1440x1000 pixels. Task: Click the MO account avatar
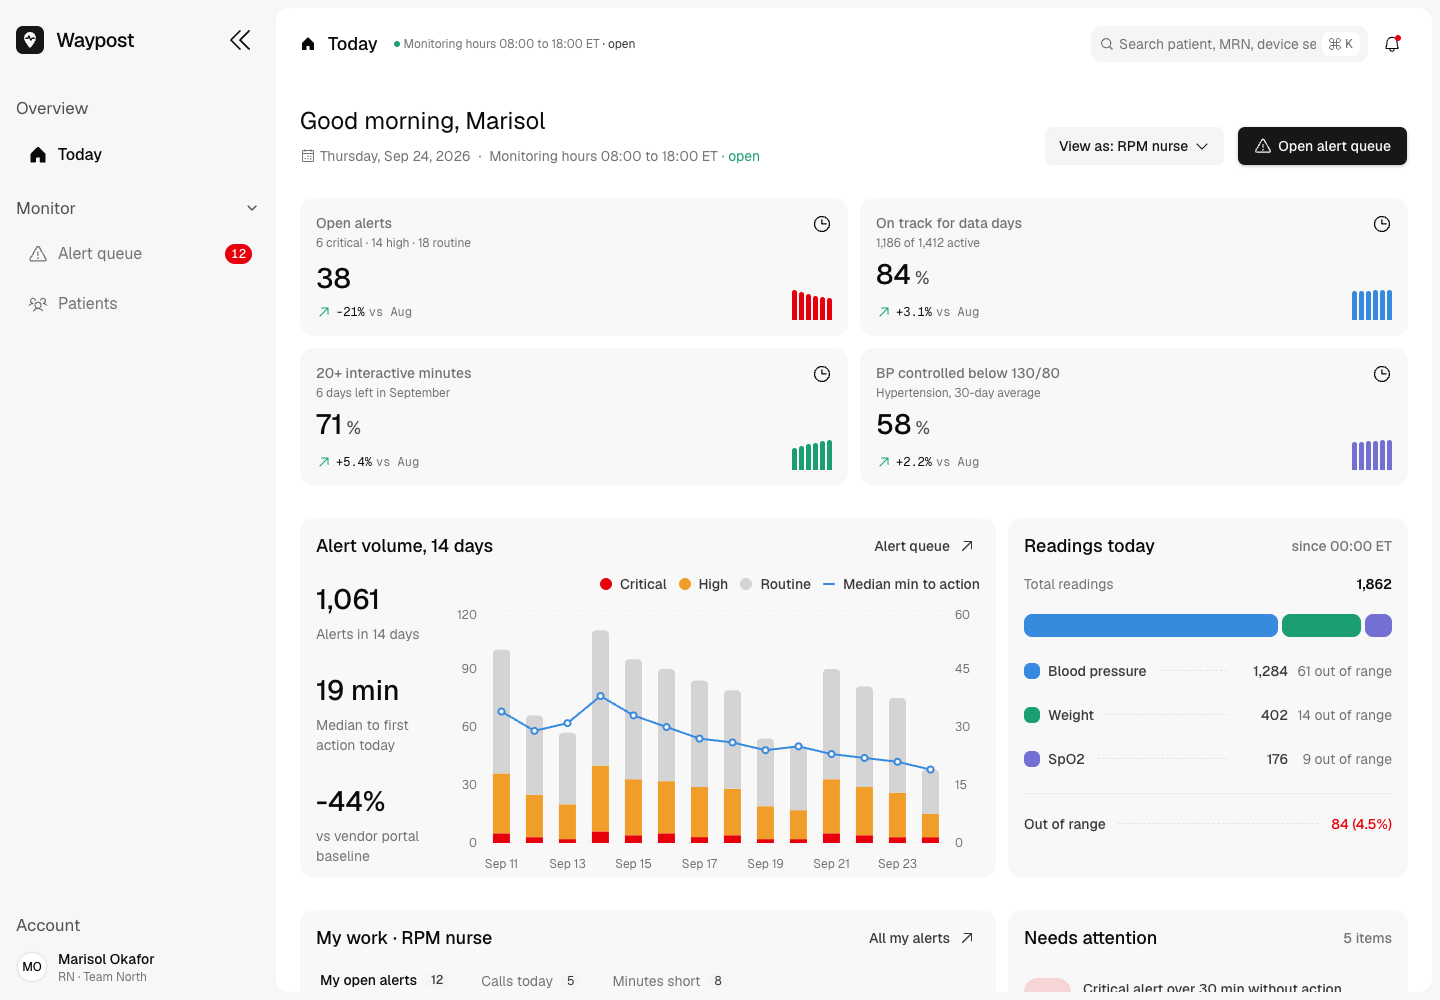click(32, 967)
